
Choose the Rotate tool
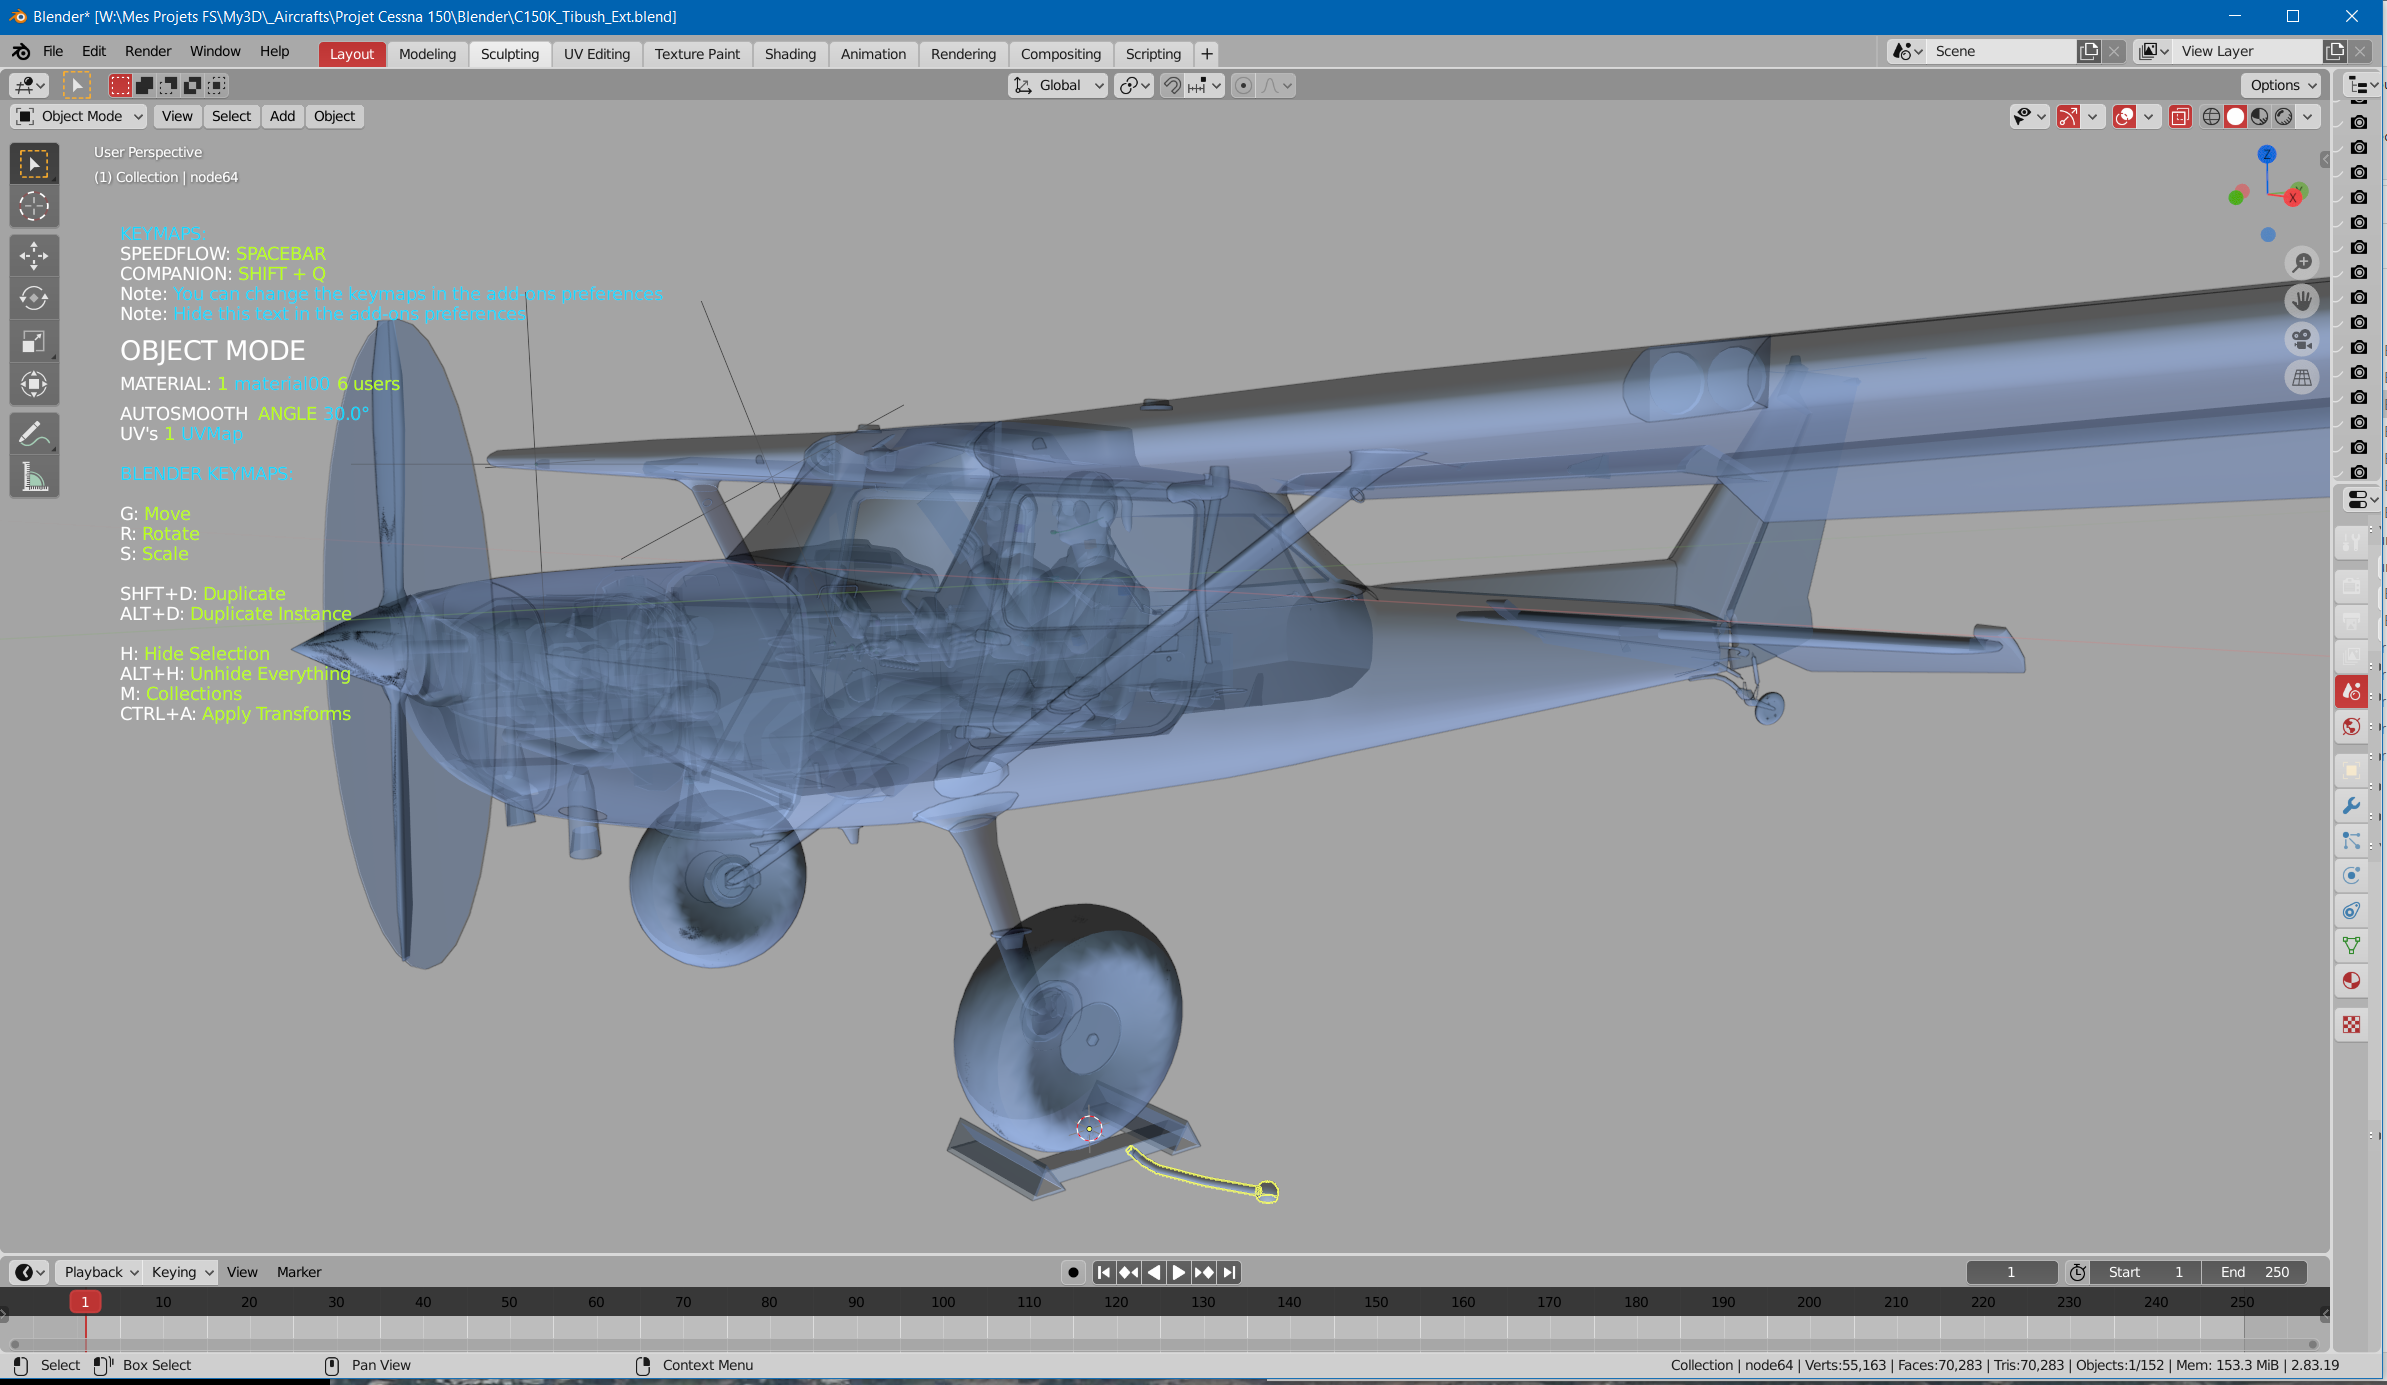(34, 298)
